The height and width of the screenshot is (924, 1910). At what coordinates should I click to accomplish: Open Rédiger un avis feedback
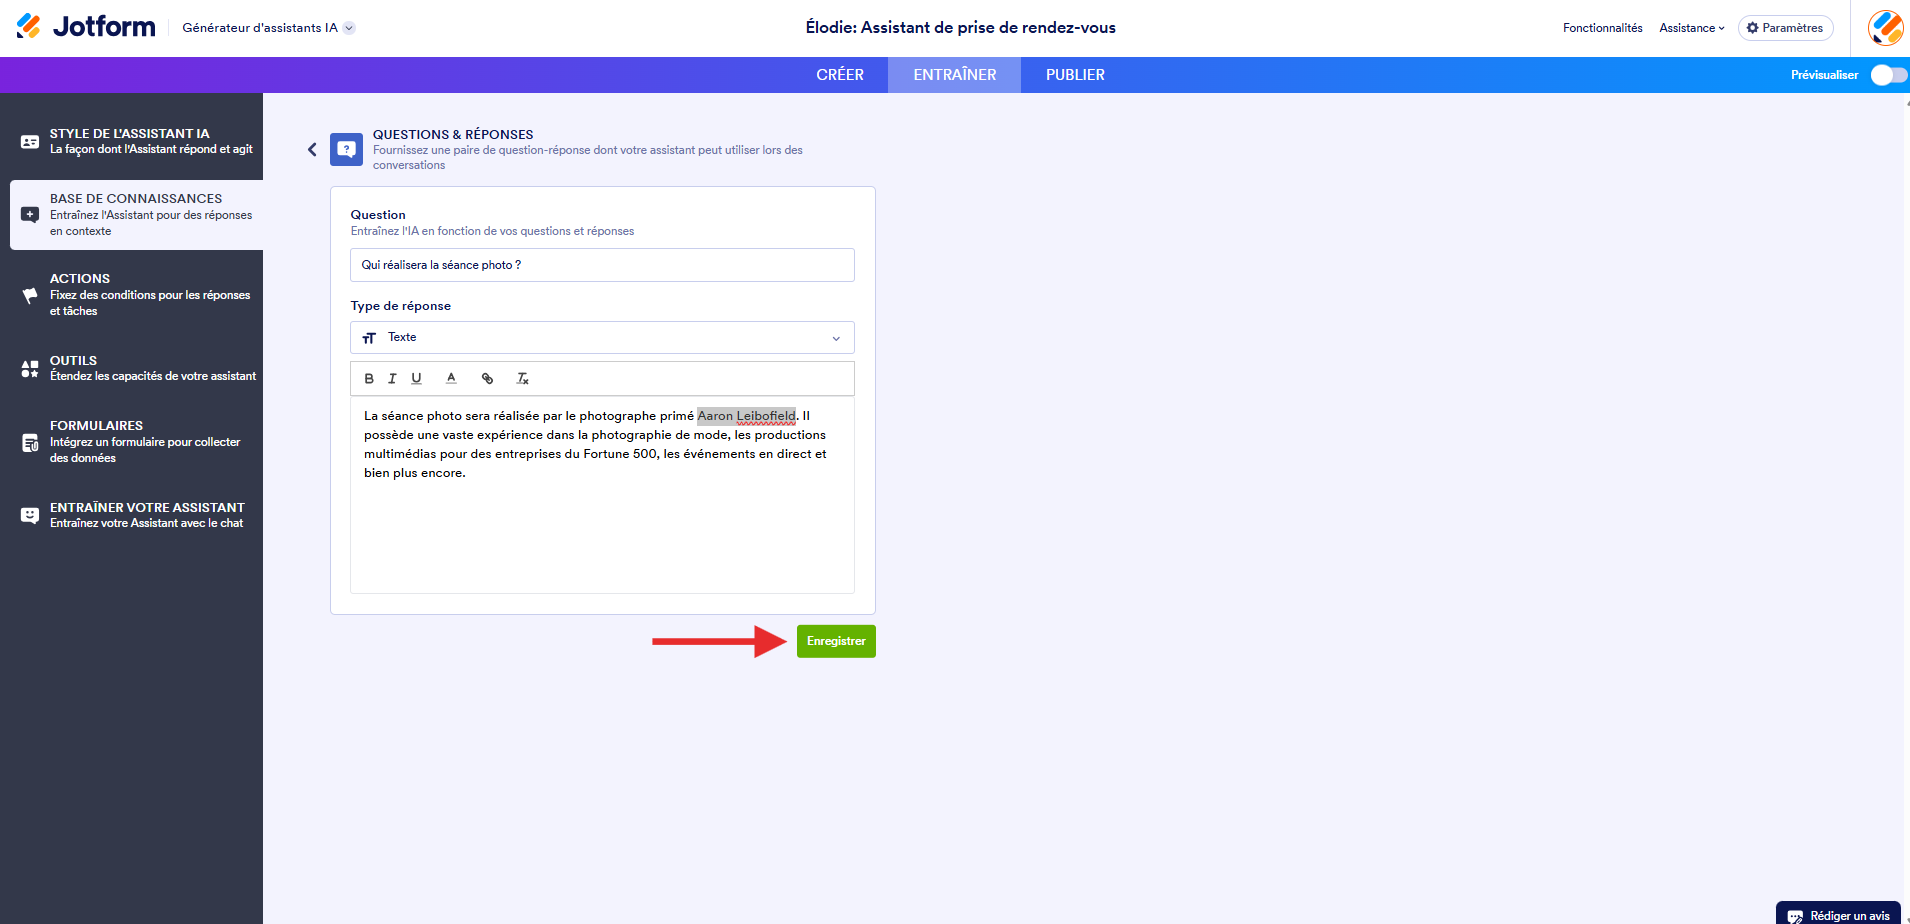tap(1838, 914)
